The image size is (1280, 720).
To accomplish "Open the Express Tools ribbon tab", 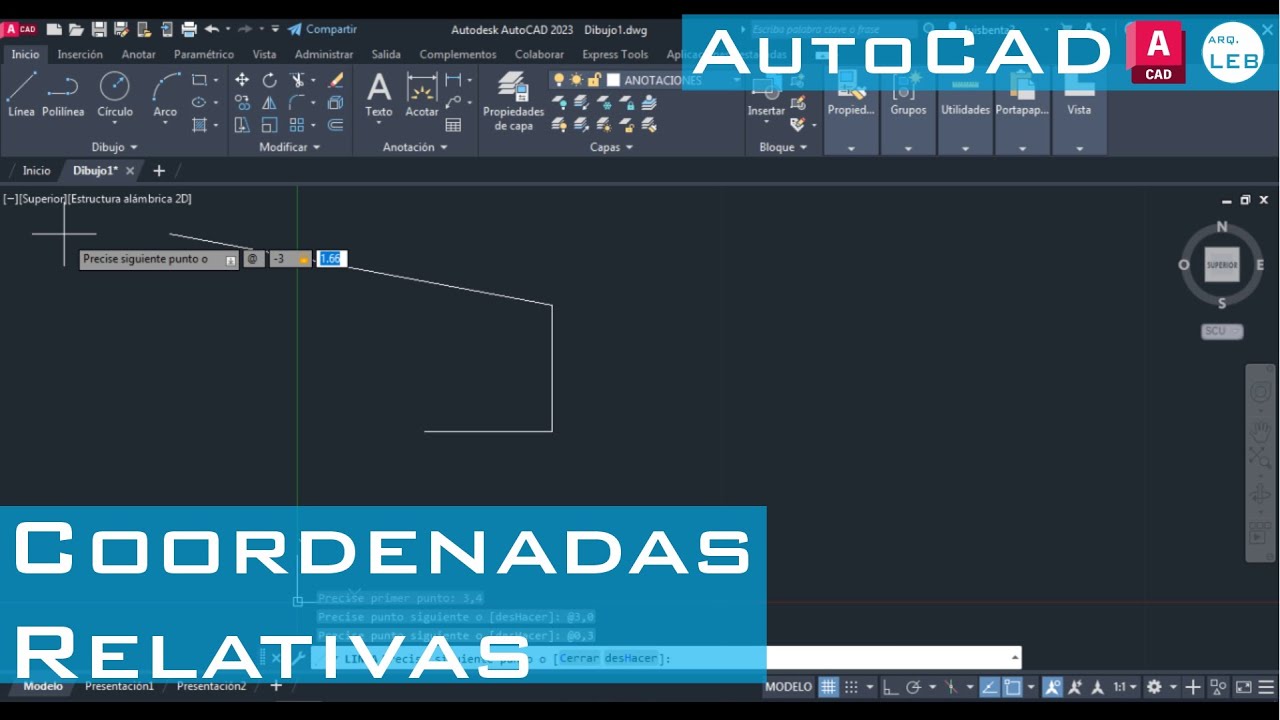I will pos(615,54).
